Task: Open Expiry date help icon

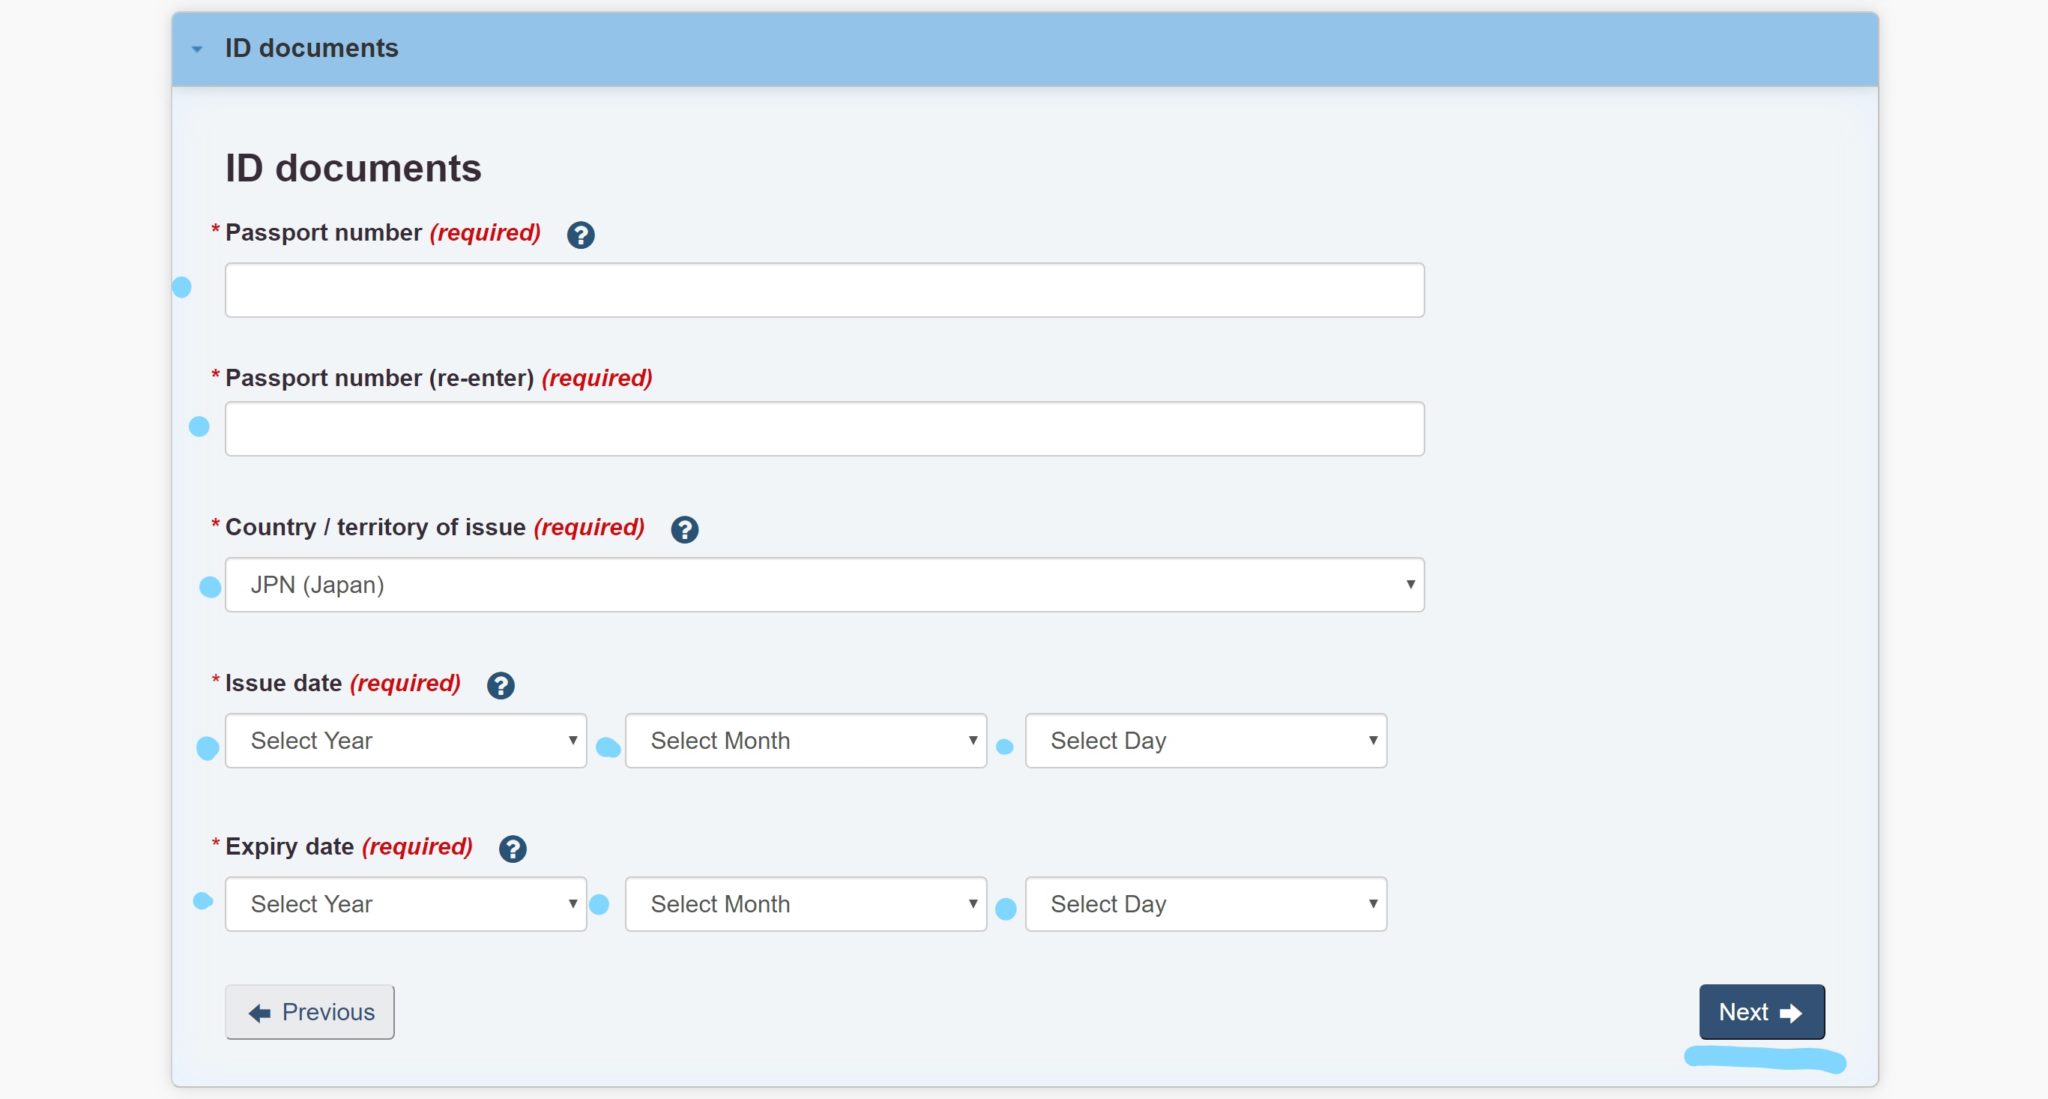Action: (x=512, y=848)
